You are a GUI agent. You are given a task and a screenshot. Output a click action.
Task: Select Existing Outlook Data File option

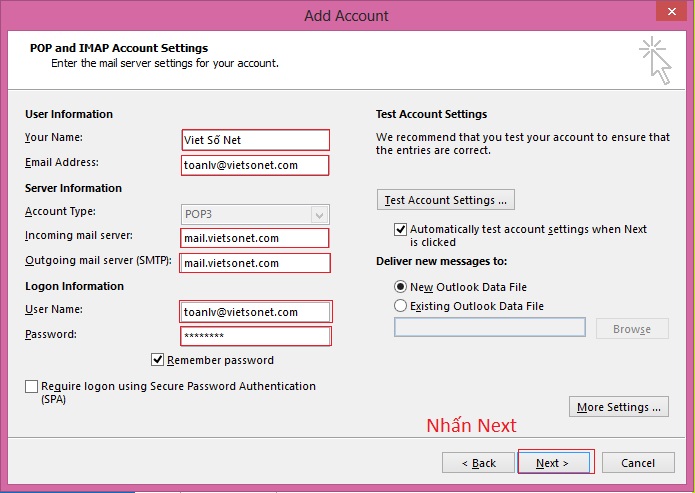[x=401, y=306]
